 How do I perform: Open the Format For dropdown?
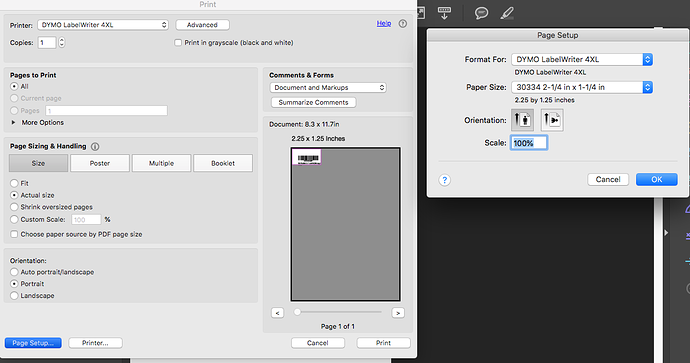[x=582, y=59]
